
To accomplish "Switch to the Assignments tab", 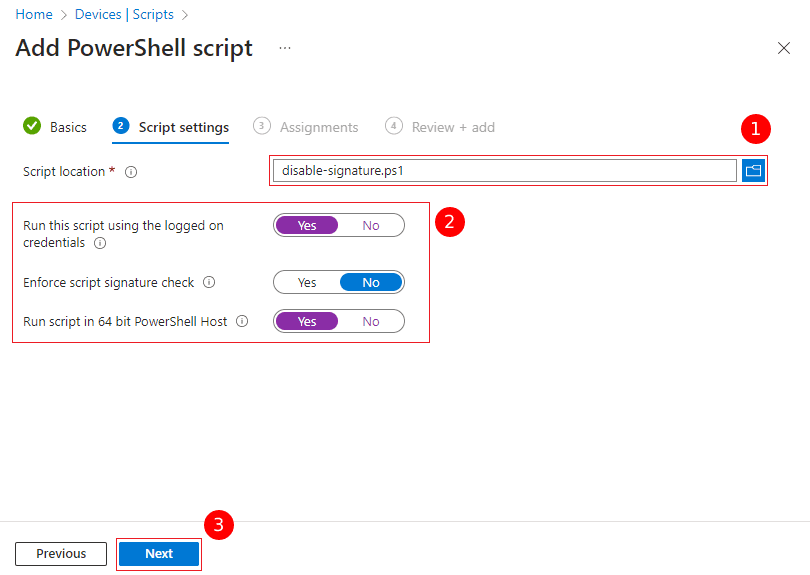I will click(318, 127).
